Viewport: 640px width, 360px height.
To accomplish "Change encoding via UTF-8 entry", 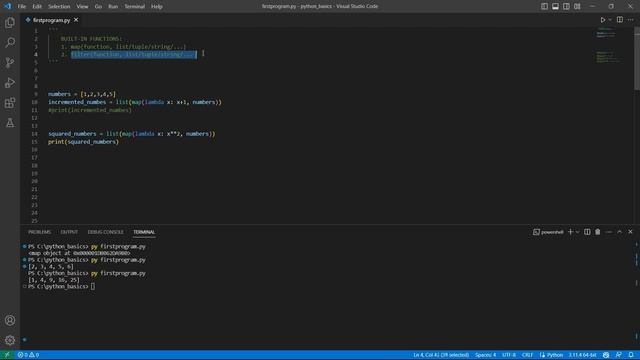I will (509, 355).
